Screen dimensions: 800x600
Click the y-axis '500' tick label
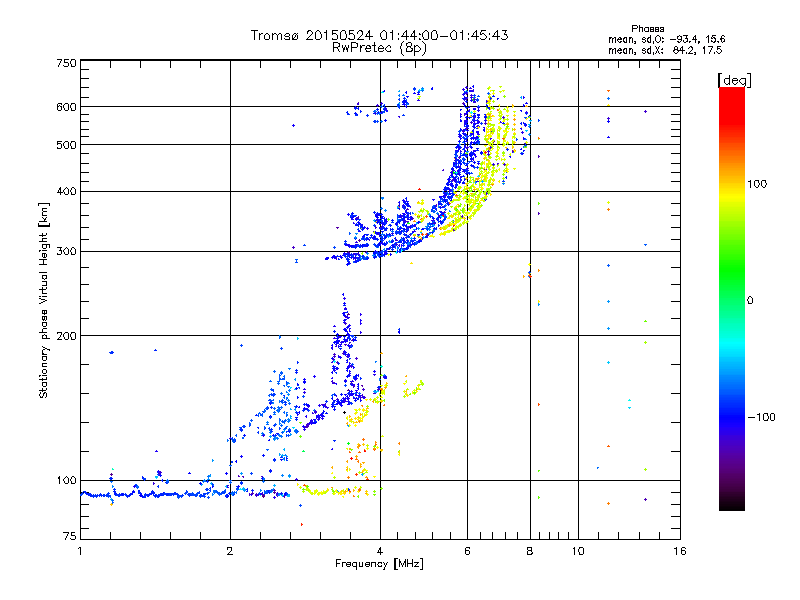(67, 145)
